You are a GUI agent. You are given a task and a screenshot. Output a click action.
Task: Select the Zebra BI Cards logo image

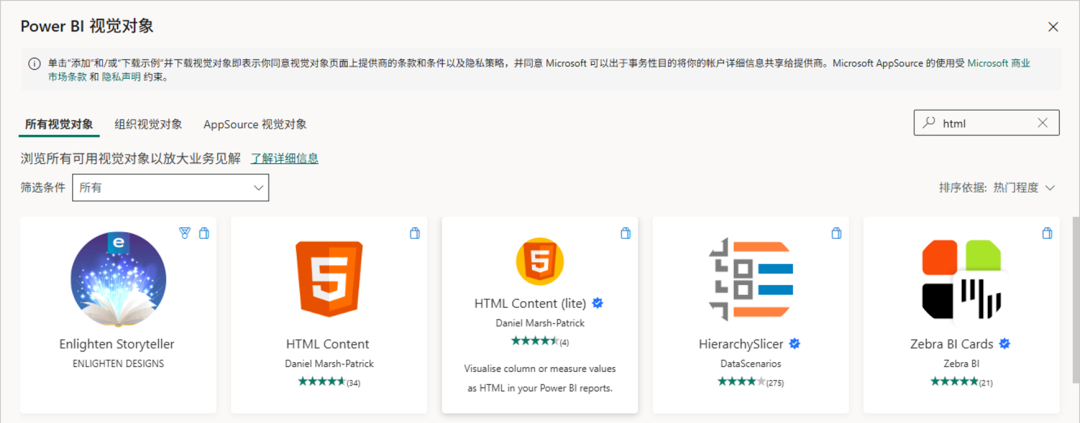point(962,282)
